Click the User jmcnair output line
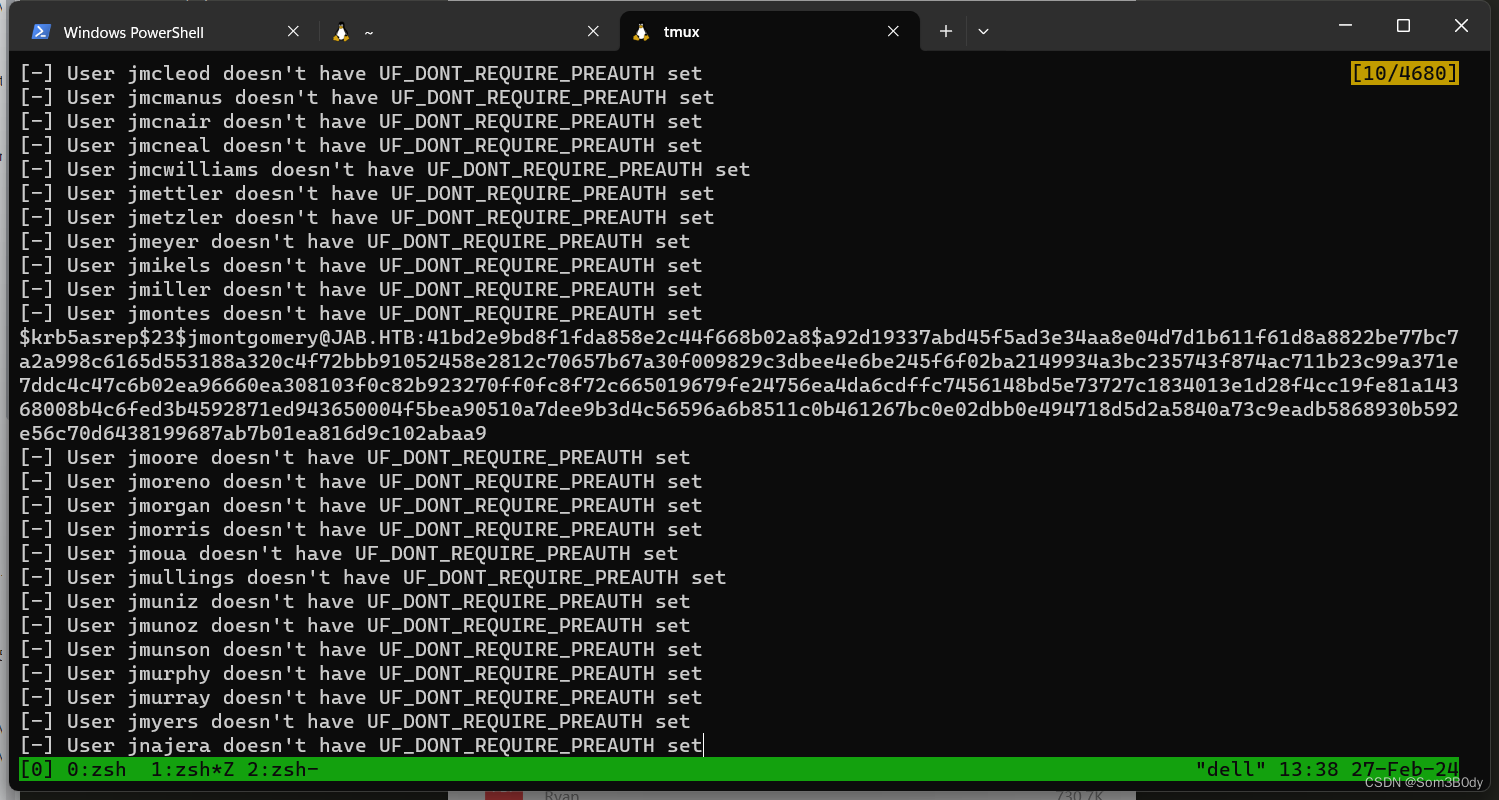 click(361, 121)
